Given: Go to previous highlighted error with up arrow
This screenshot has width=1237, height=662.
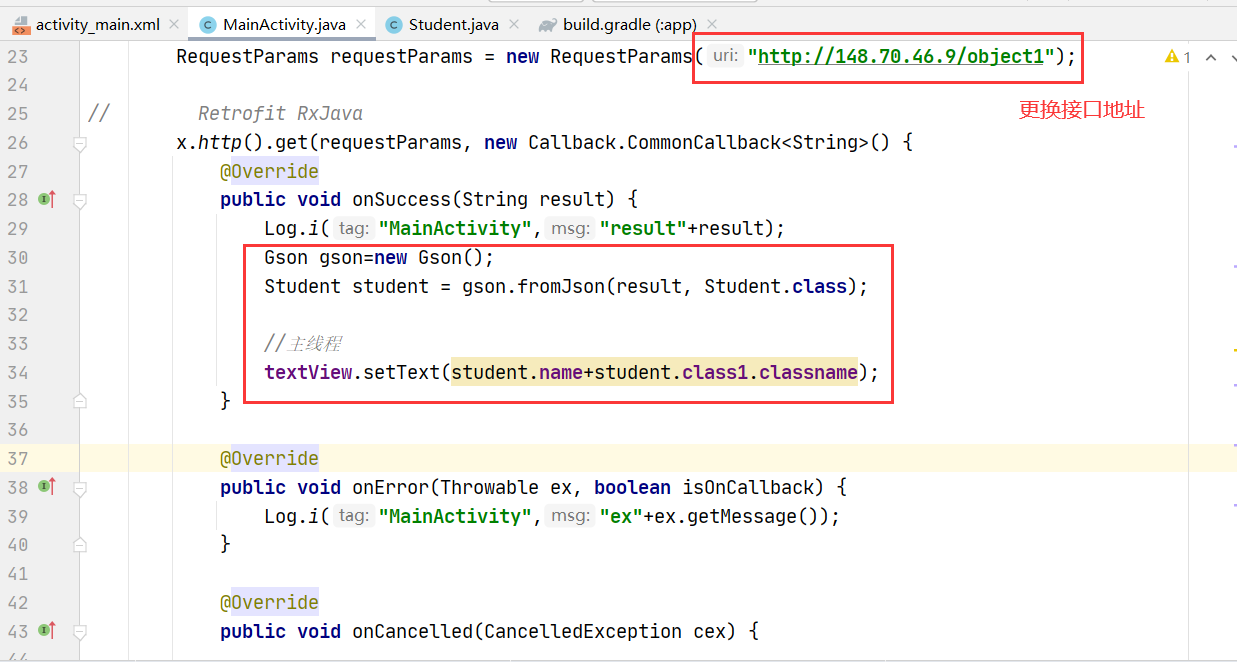Looking at the screenshot, I should [1210, 57].
